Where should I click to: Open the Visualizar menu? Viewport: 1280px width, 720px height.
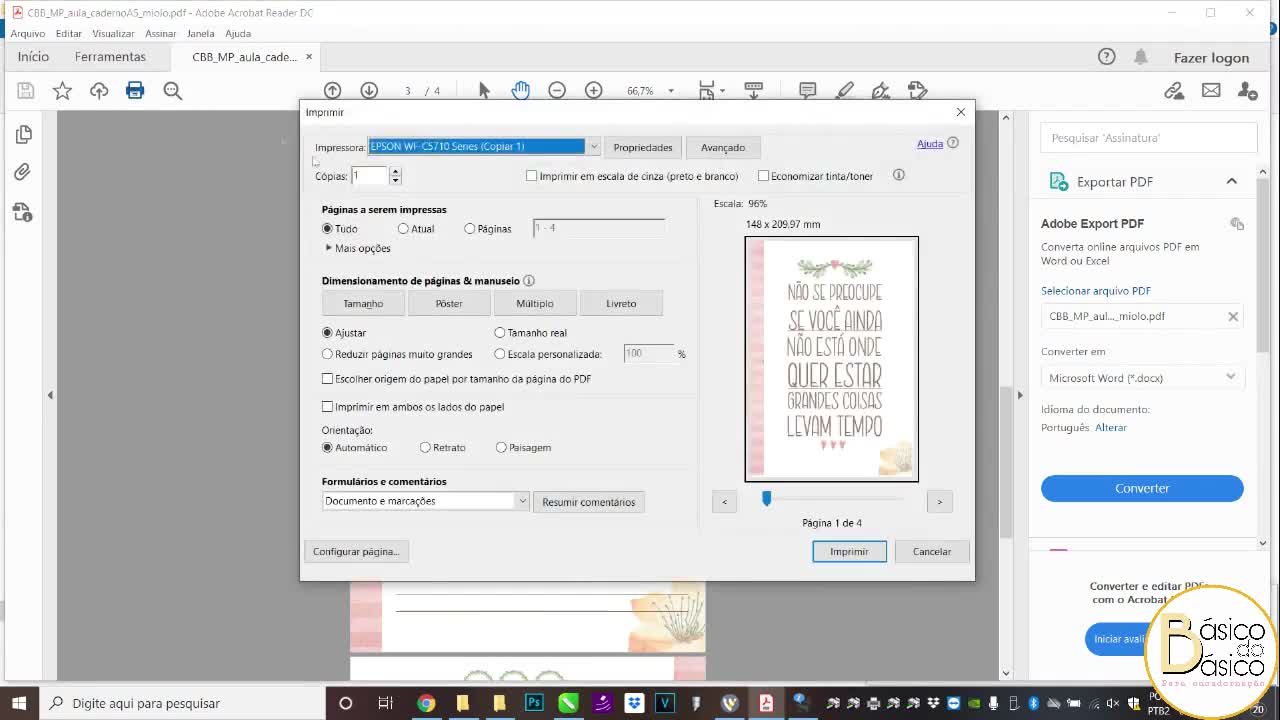pyautogui.click(x=113, y=33)
